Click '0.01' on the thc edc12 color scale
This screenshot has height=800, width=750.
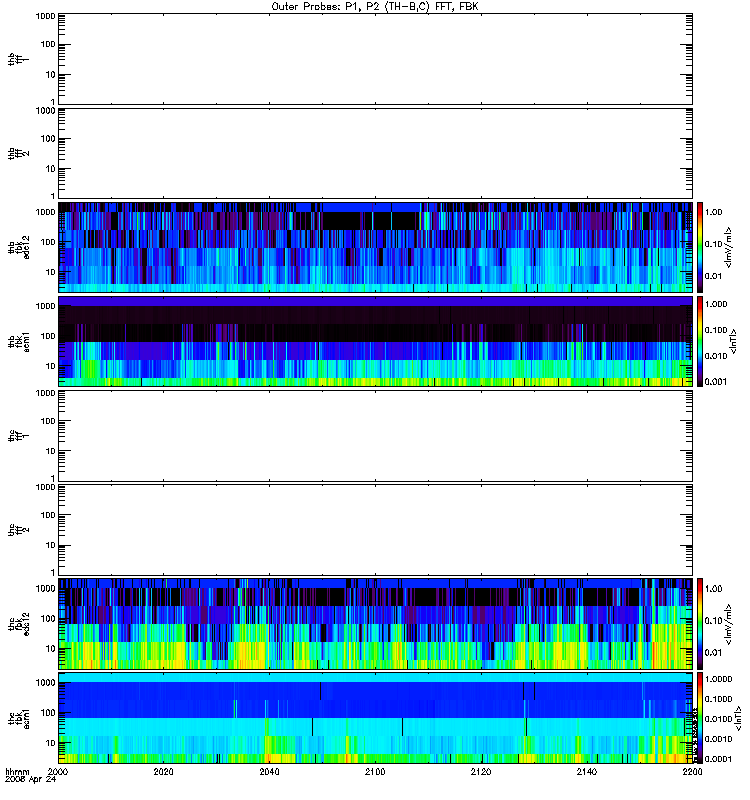click(714, 653)
